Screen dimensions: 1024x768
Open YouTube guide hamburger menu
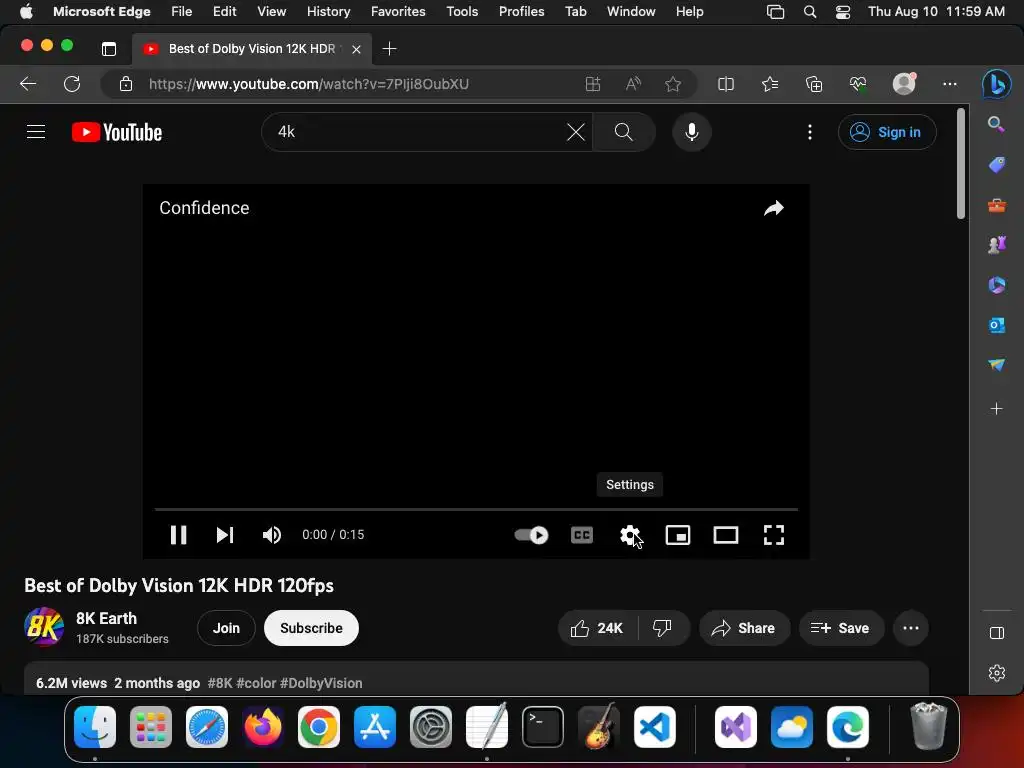coord(36,132)
